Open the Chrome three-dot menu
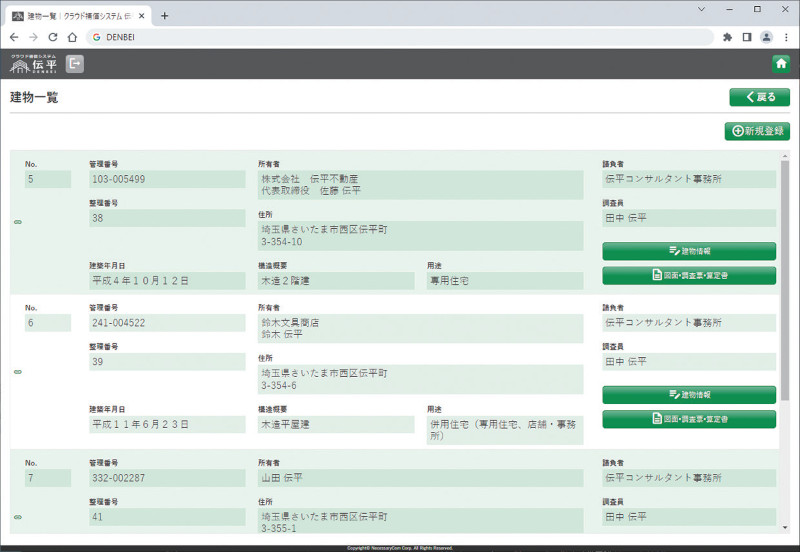 coord(785,37)
